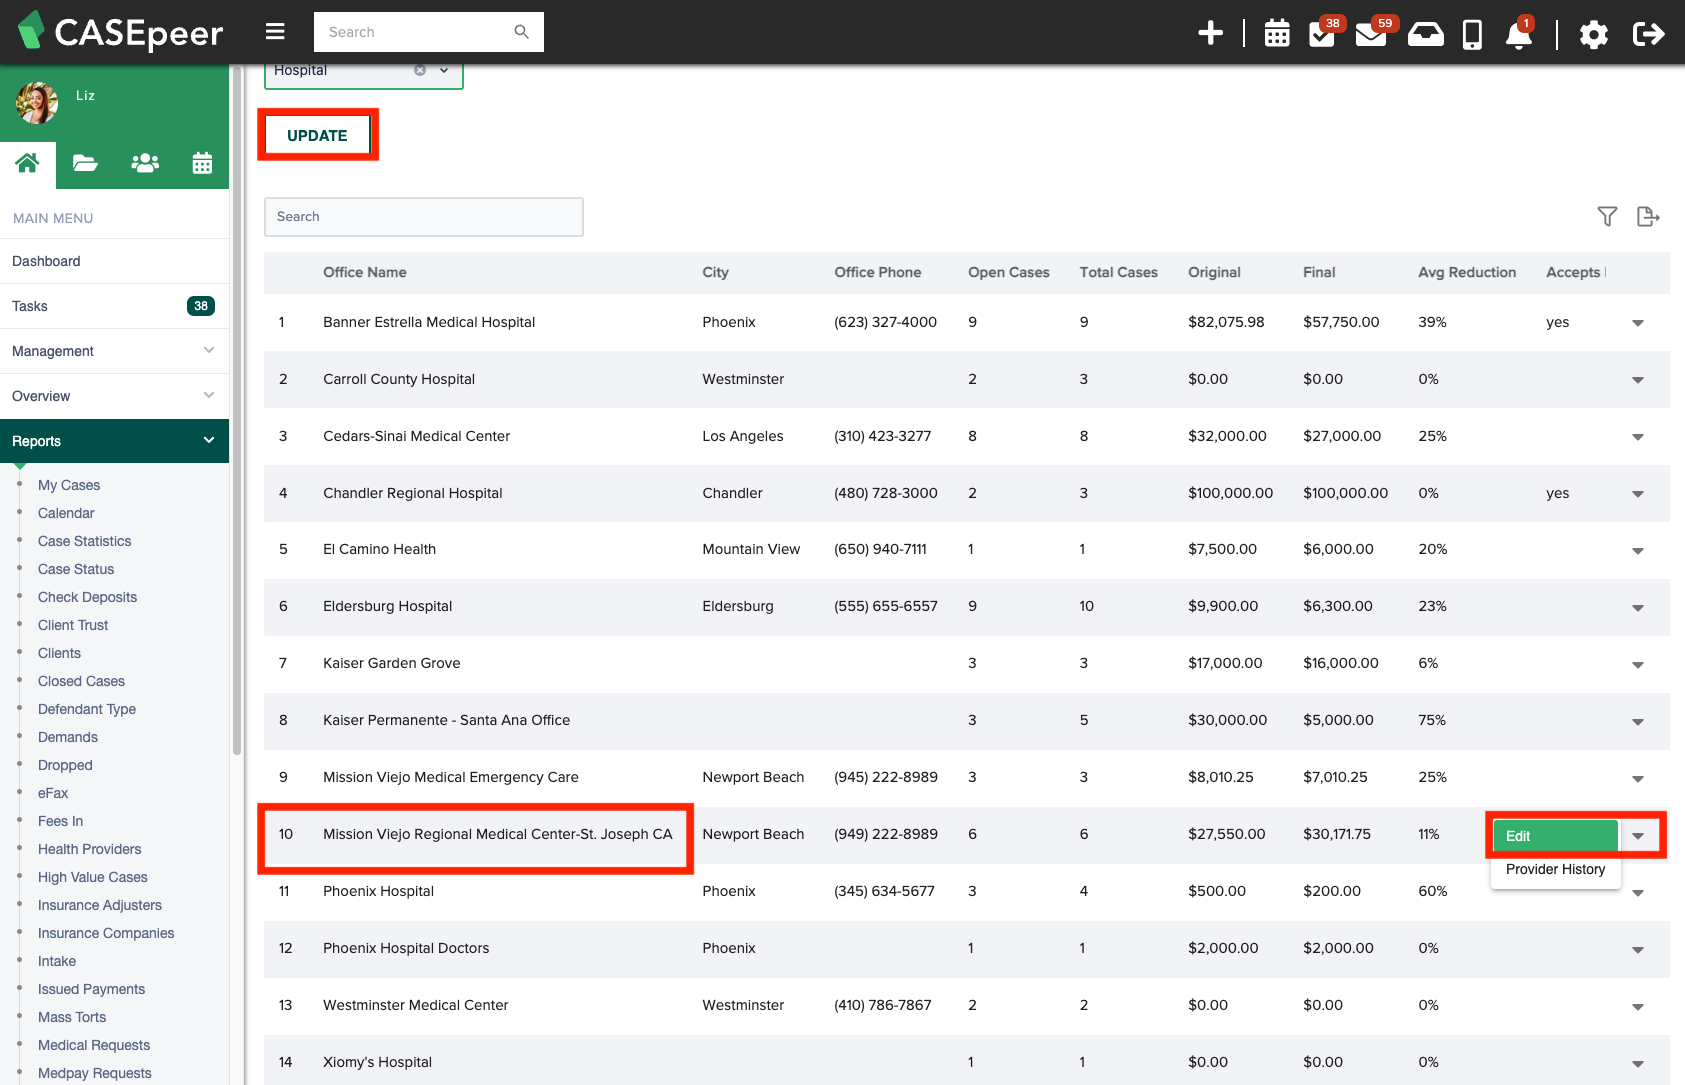1685x1085 pixels.
Task: Toggle dropdown arrow next to Edit button
Action: click(1638, 836)
